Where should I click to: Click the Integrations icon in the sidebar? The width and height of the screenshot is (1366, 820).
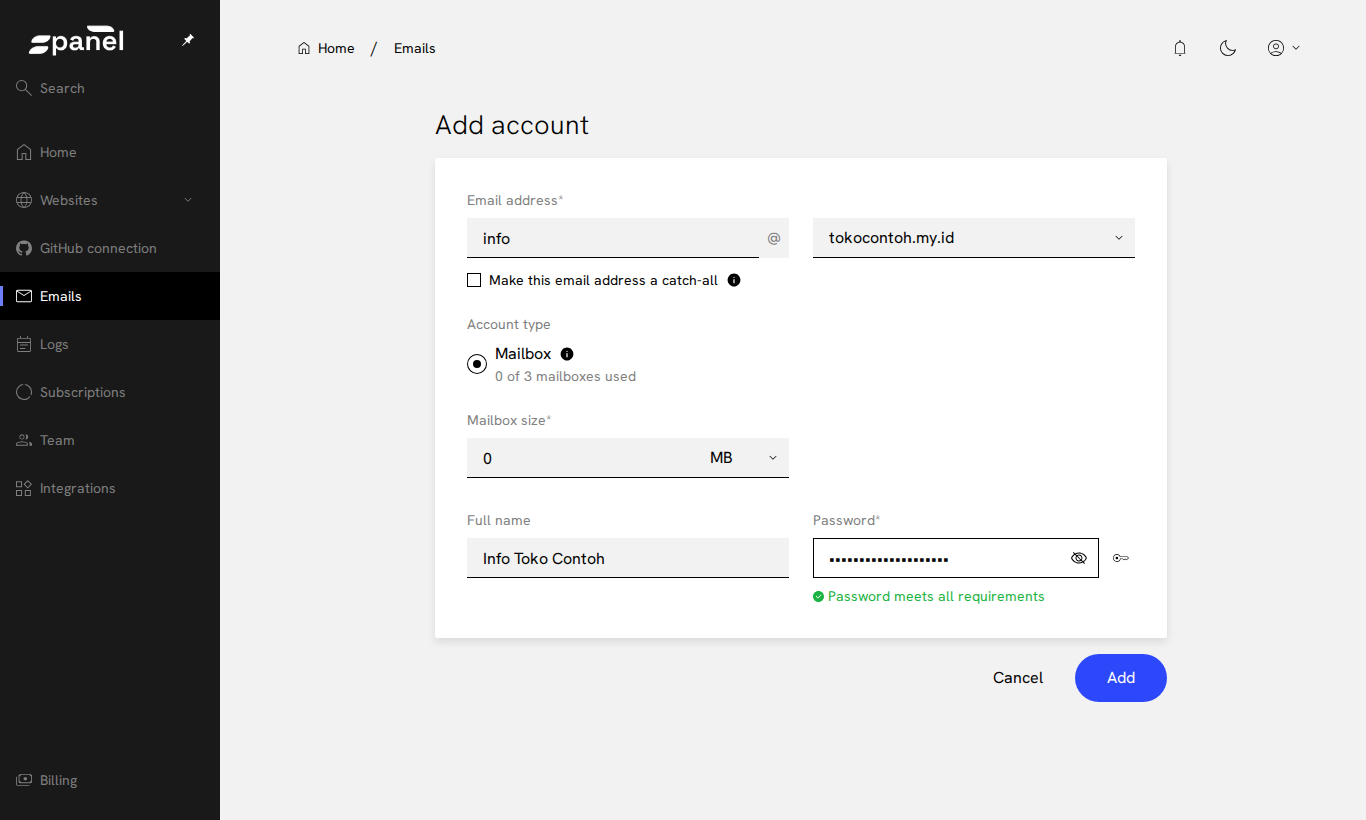coord(24,488)
